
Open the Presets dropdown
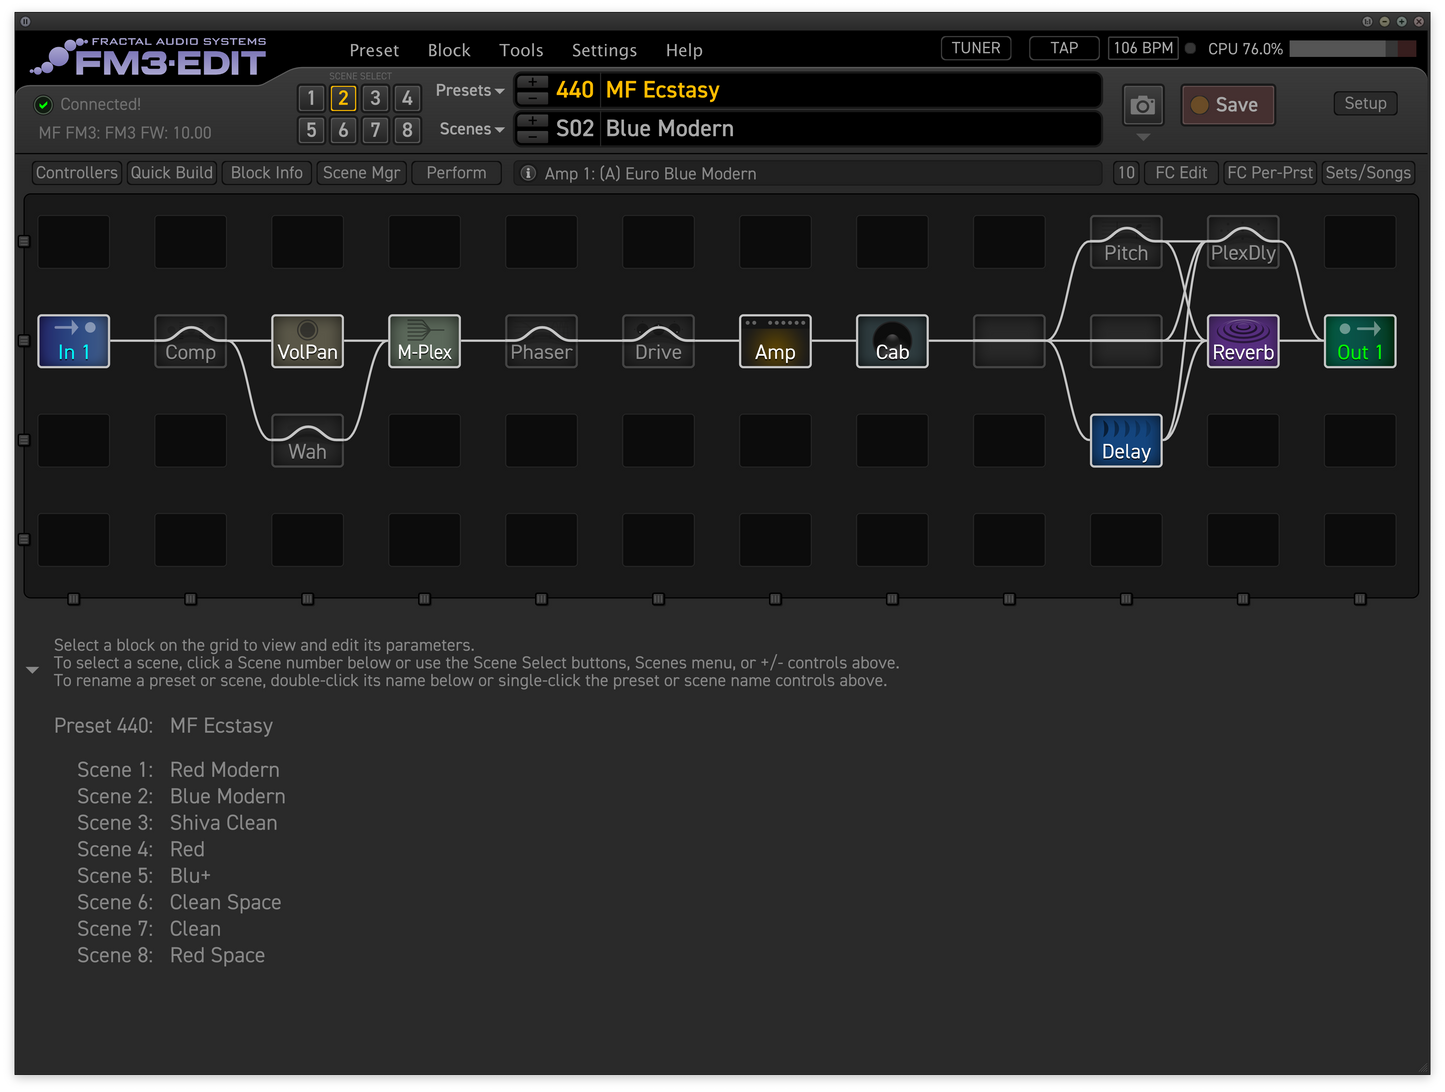click(x=469, y=90)
